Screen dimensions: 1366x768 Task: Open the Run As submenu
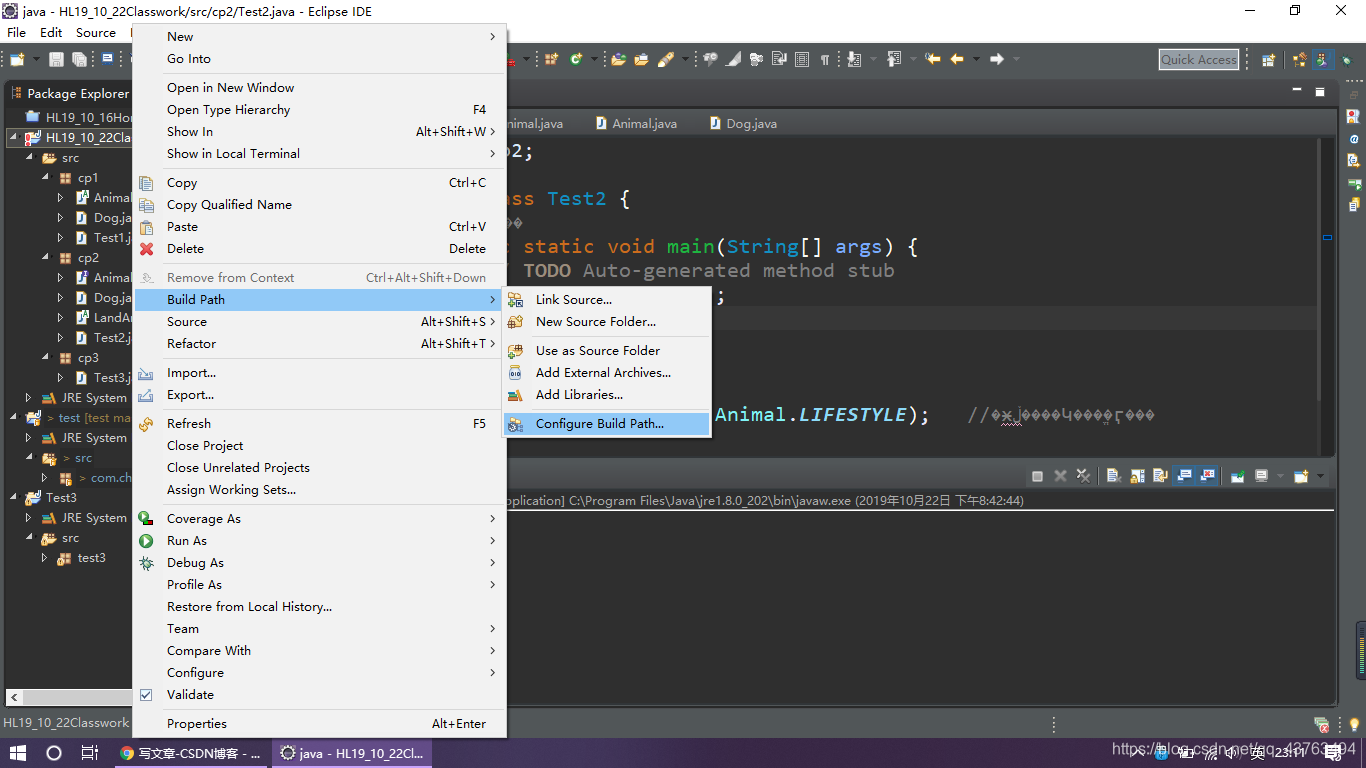coord(320,541)
